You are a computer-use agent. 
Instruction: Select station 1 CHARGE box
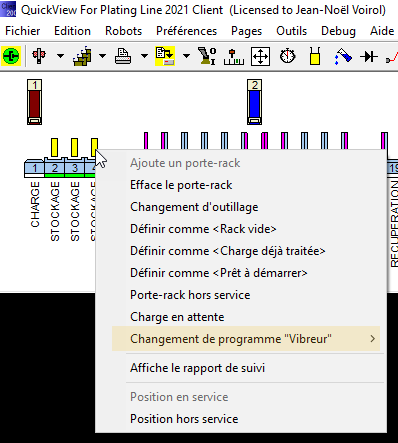point(34,169)
